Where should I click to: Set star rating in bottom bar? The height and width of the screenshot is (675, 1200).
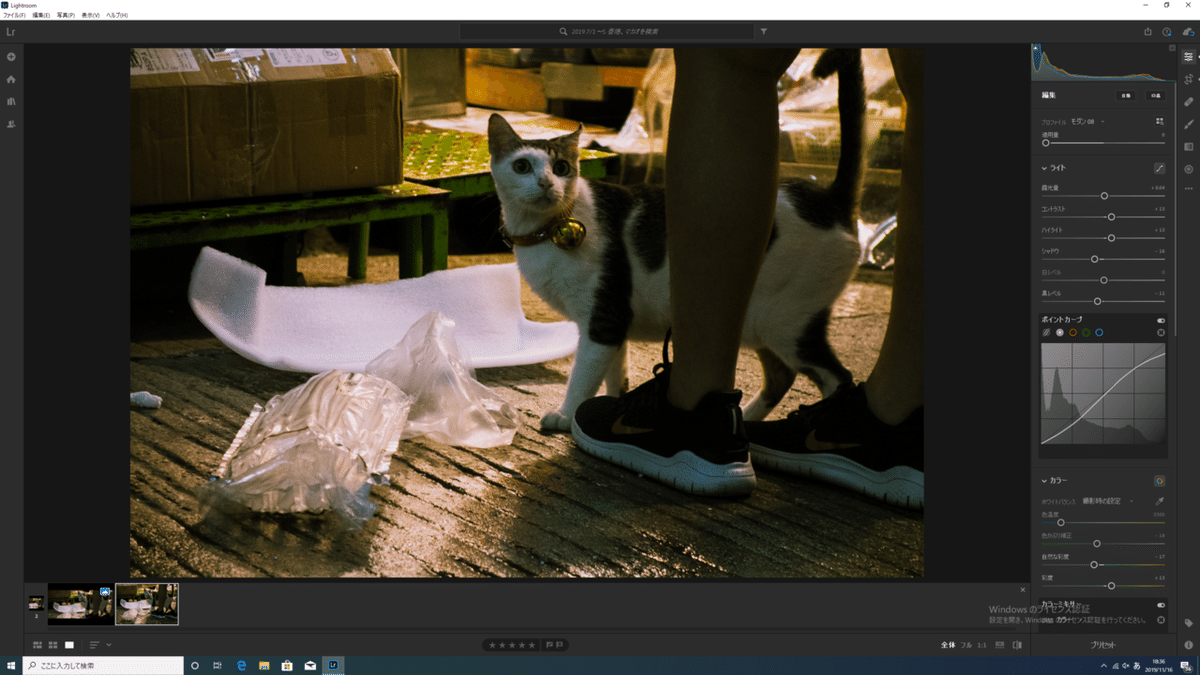514,645
